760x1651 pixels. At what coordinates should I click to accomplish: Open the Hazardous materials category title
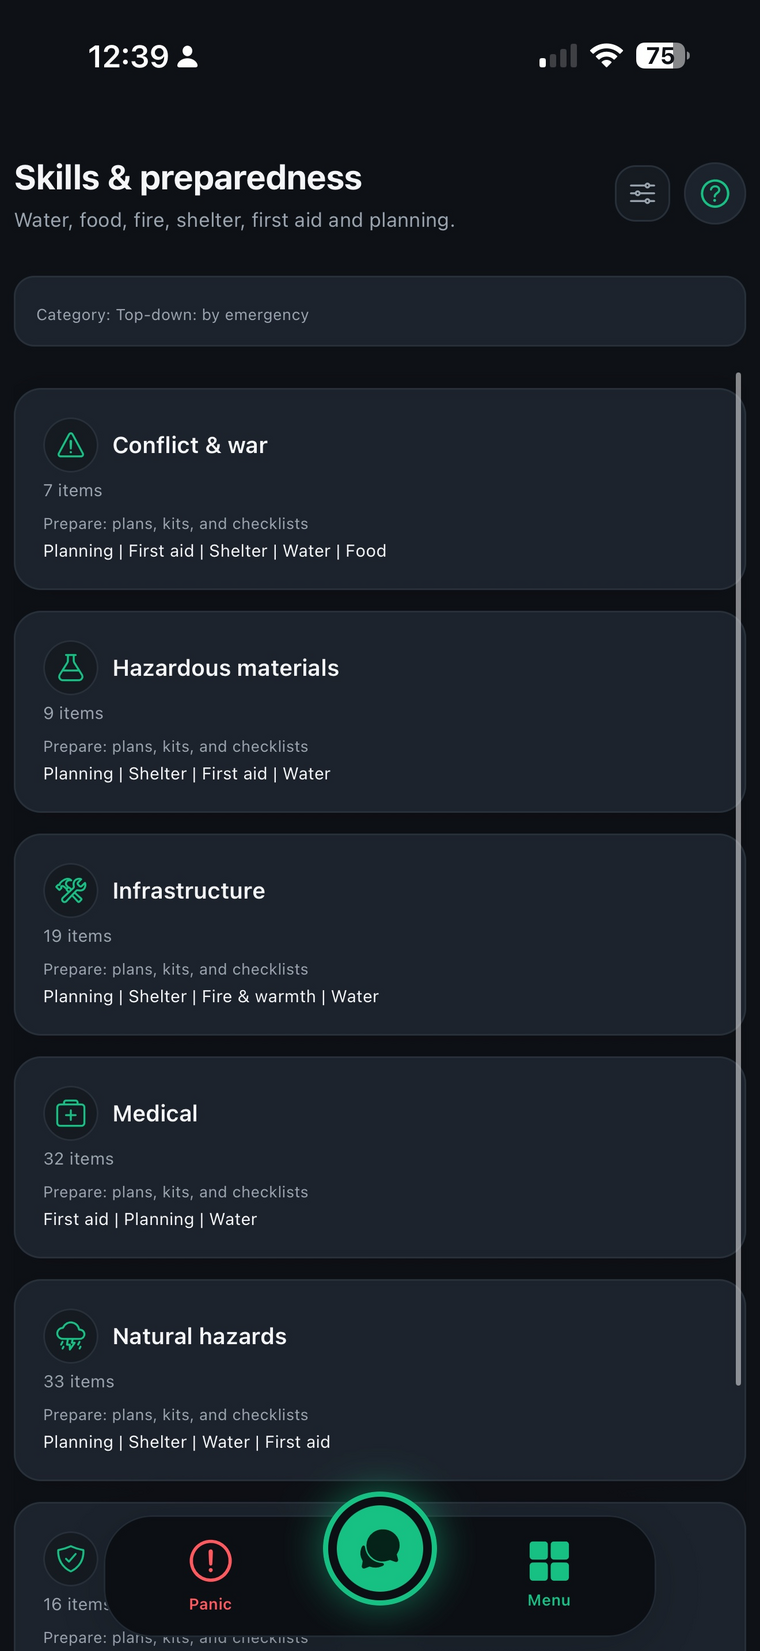point(226,668)
